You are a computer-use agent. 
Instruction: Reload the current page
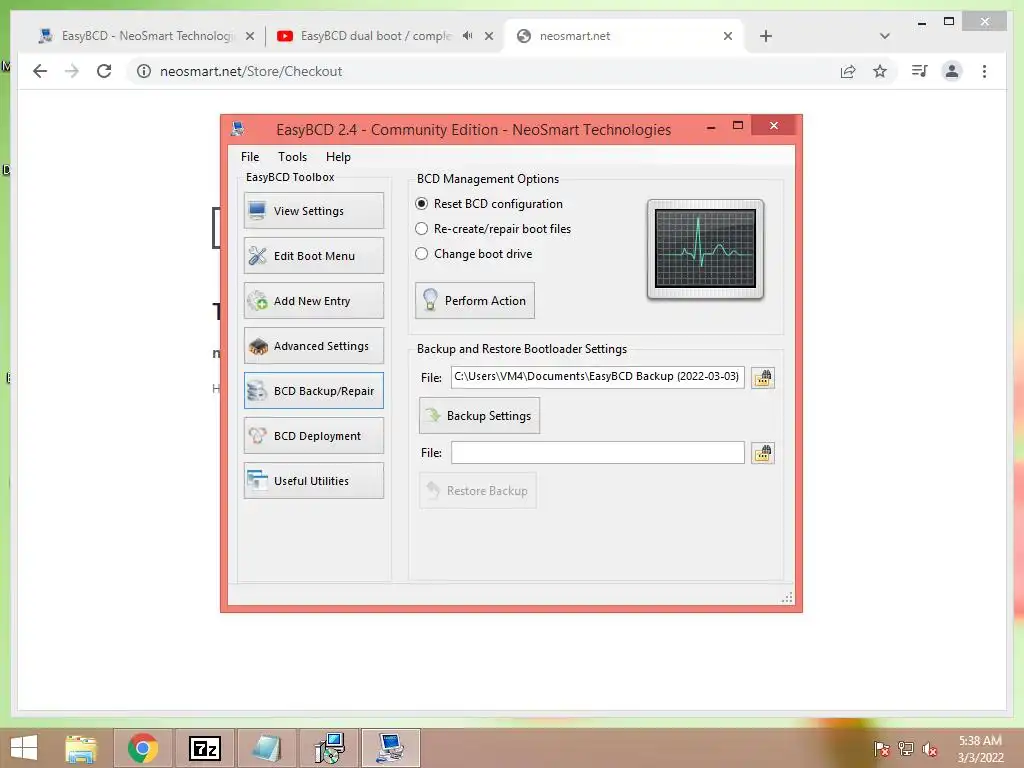[104, 71]
